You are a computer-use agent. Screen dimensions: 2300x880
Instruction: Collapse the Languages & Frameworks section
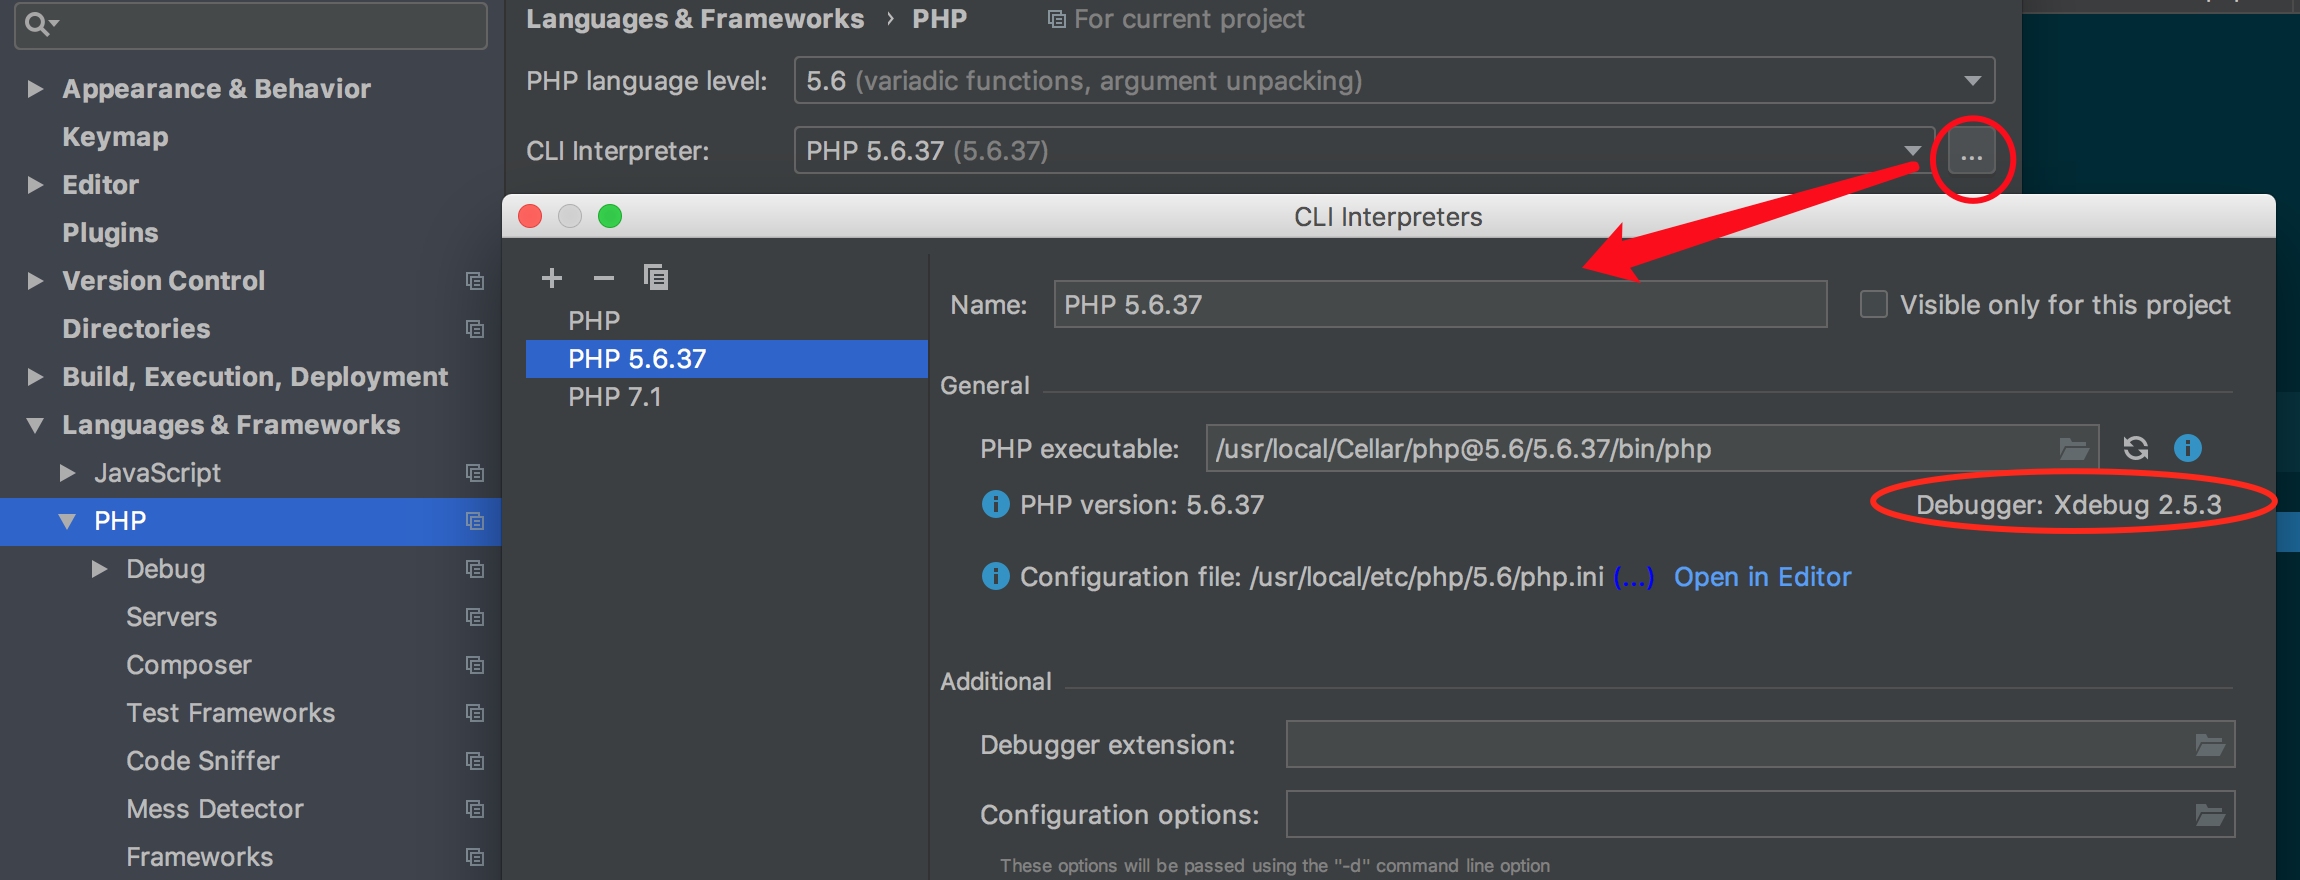[35, 425]
